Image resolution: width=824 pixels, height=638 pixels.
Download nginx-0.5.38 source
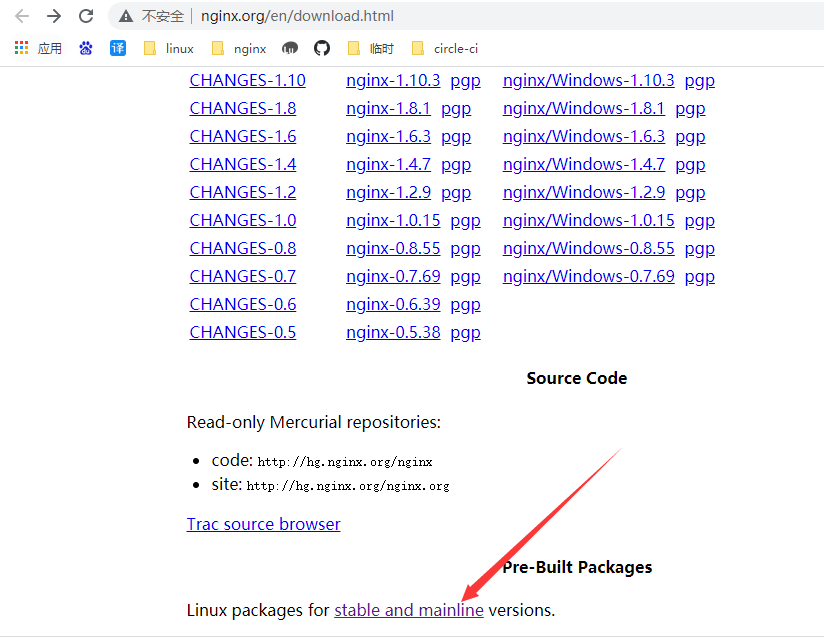[x=393, y=332]
